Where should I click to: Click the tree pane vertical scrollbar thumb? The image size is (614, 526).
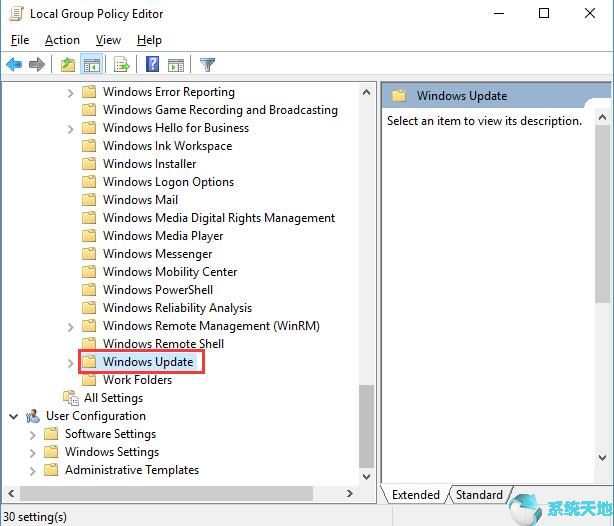[x=367, y=427]
